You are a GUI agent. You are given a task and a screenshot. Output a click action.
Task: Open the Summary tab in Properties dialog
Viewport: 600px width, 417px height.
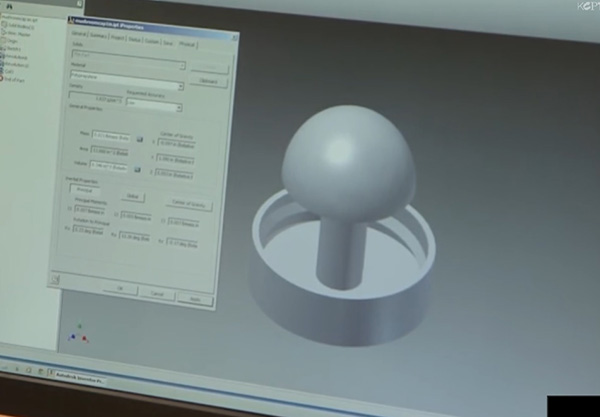pyautogui.click(x=98, y=36)
